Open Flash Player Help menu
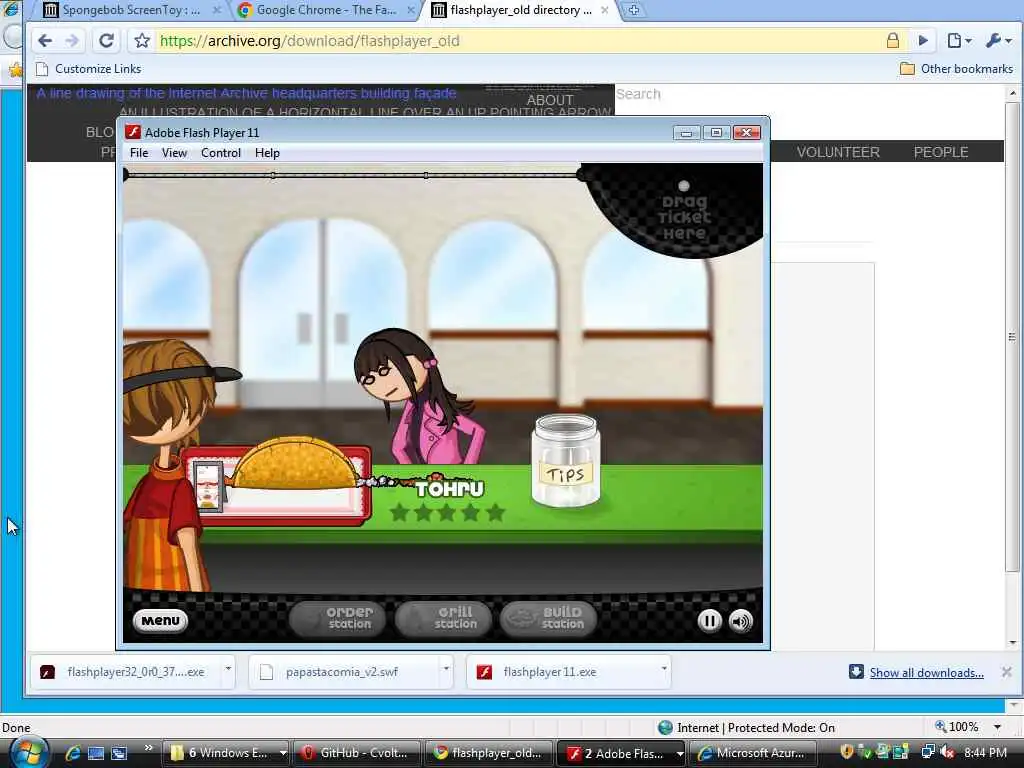 (267, 153)
